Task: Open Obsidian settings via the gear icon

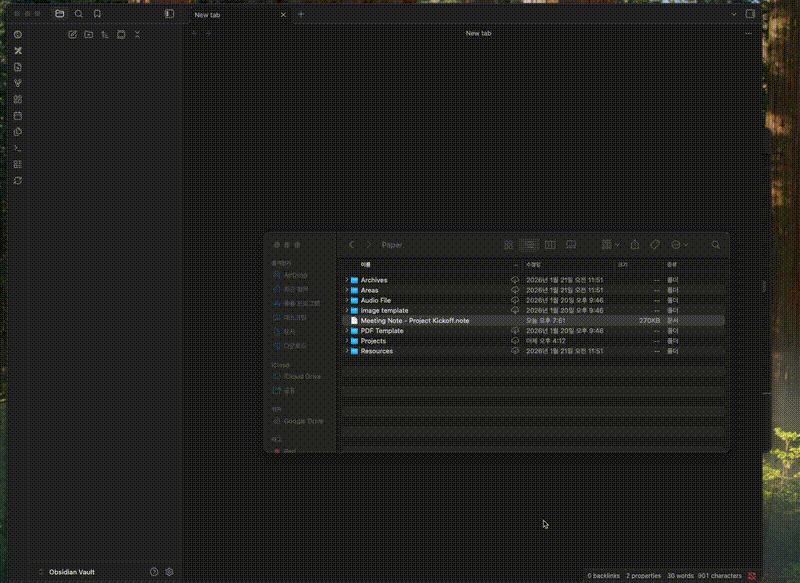Action: point(169,571)
